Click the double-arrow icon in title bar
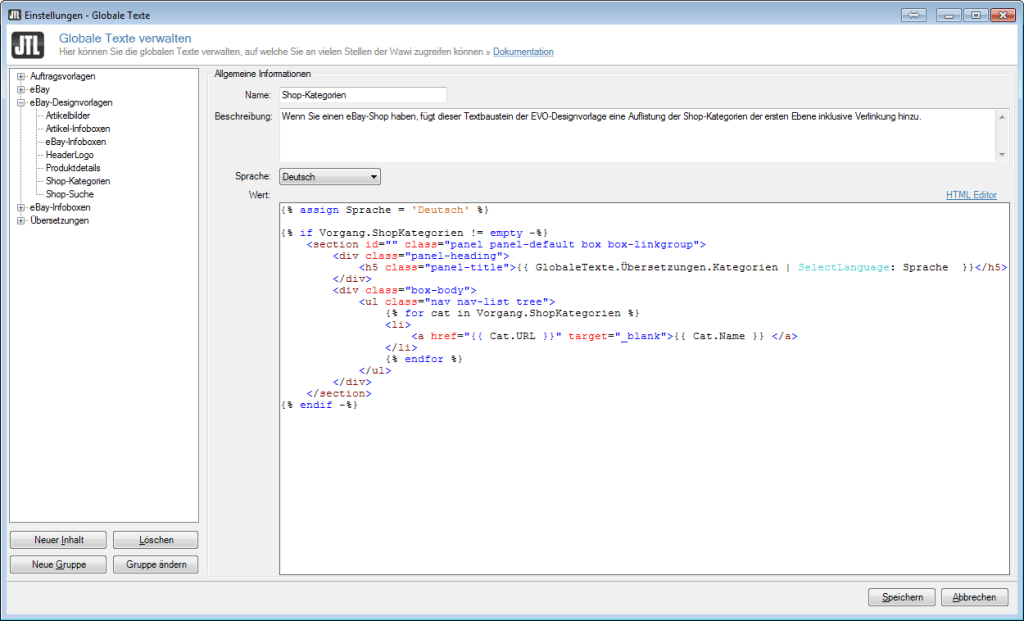Viewport: 1024px width, 621px height. (x=913, y=14)
